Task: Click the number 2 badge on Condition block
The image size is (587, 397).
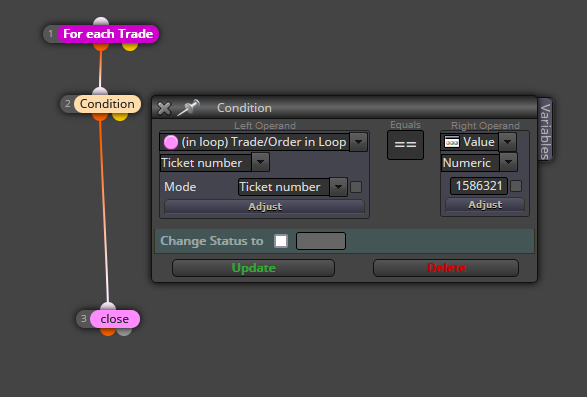Action: [68, 104]
